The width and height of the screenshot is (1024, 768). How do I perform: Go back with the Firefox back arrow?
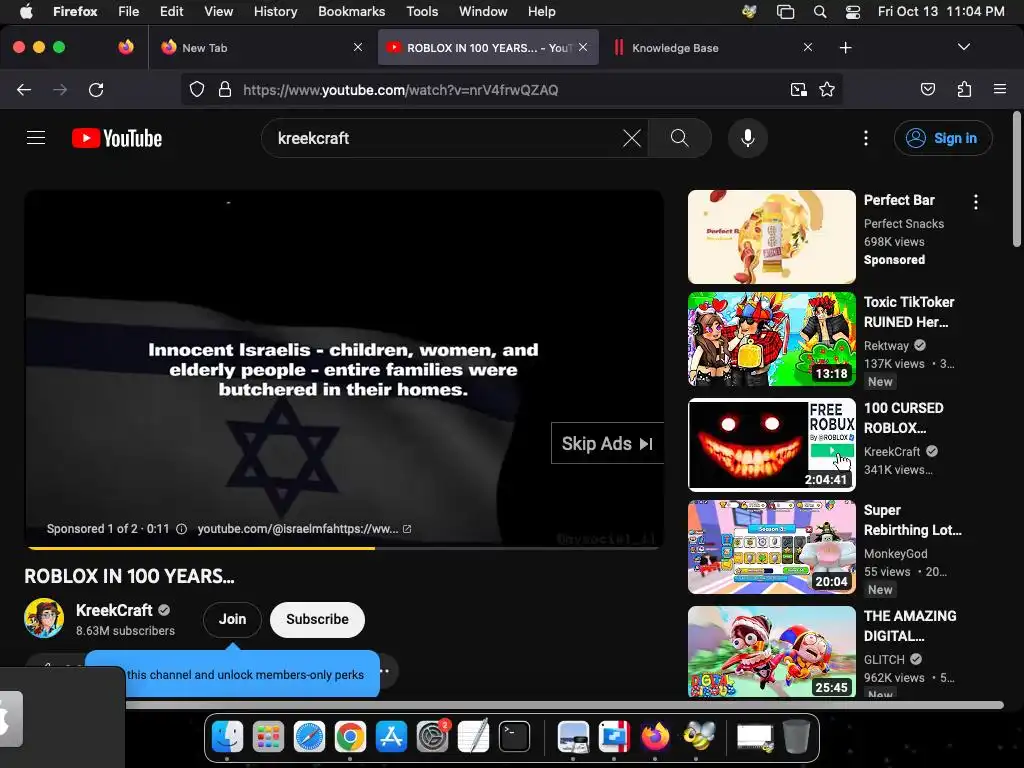(x=24, y=89)
